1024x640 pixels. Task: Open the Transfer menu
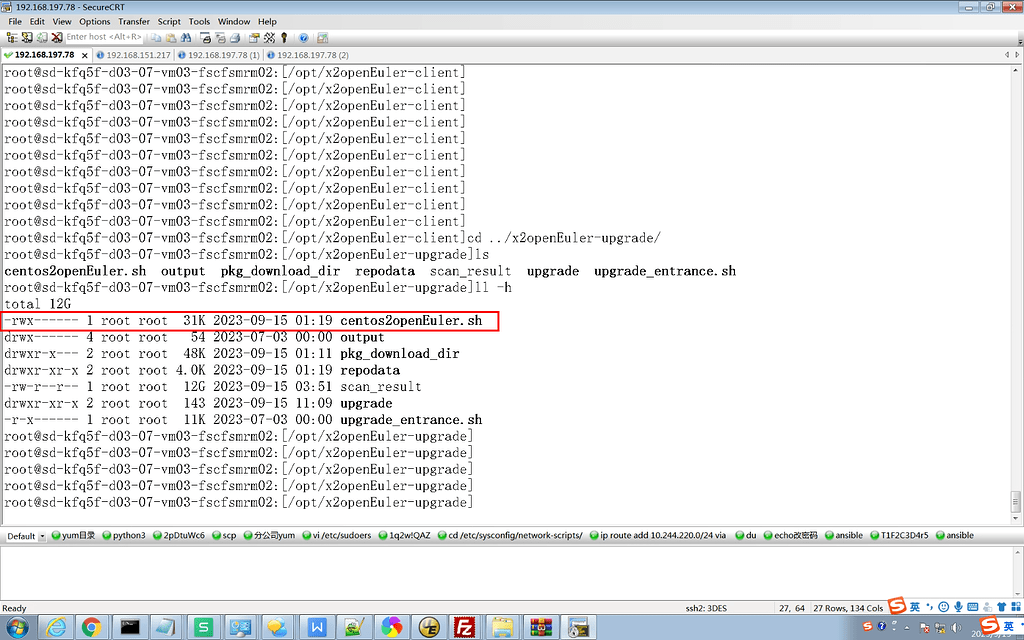point(134,21)
